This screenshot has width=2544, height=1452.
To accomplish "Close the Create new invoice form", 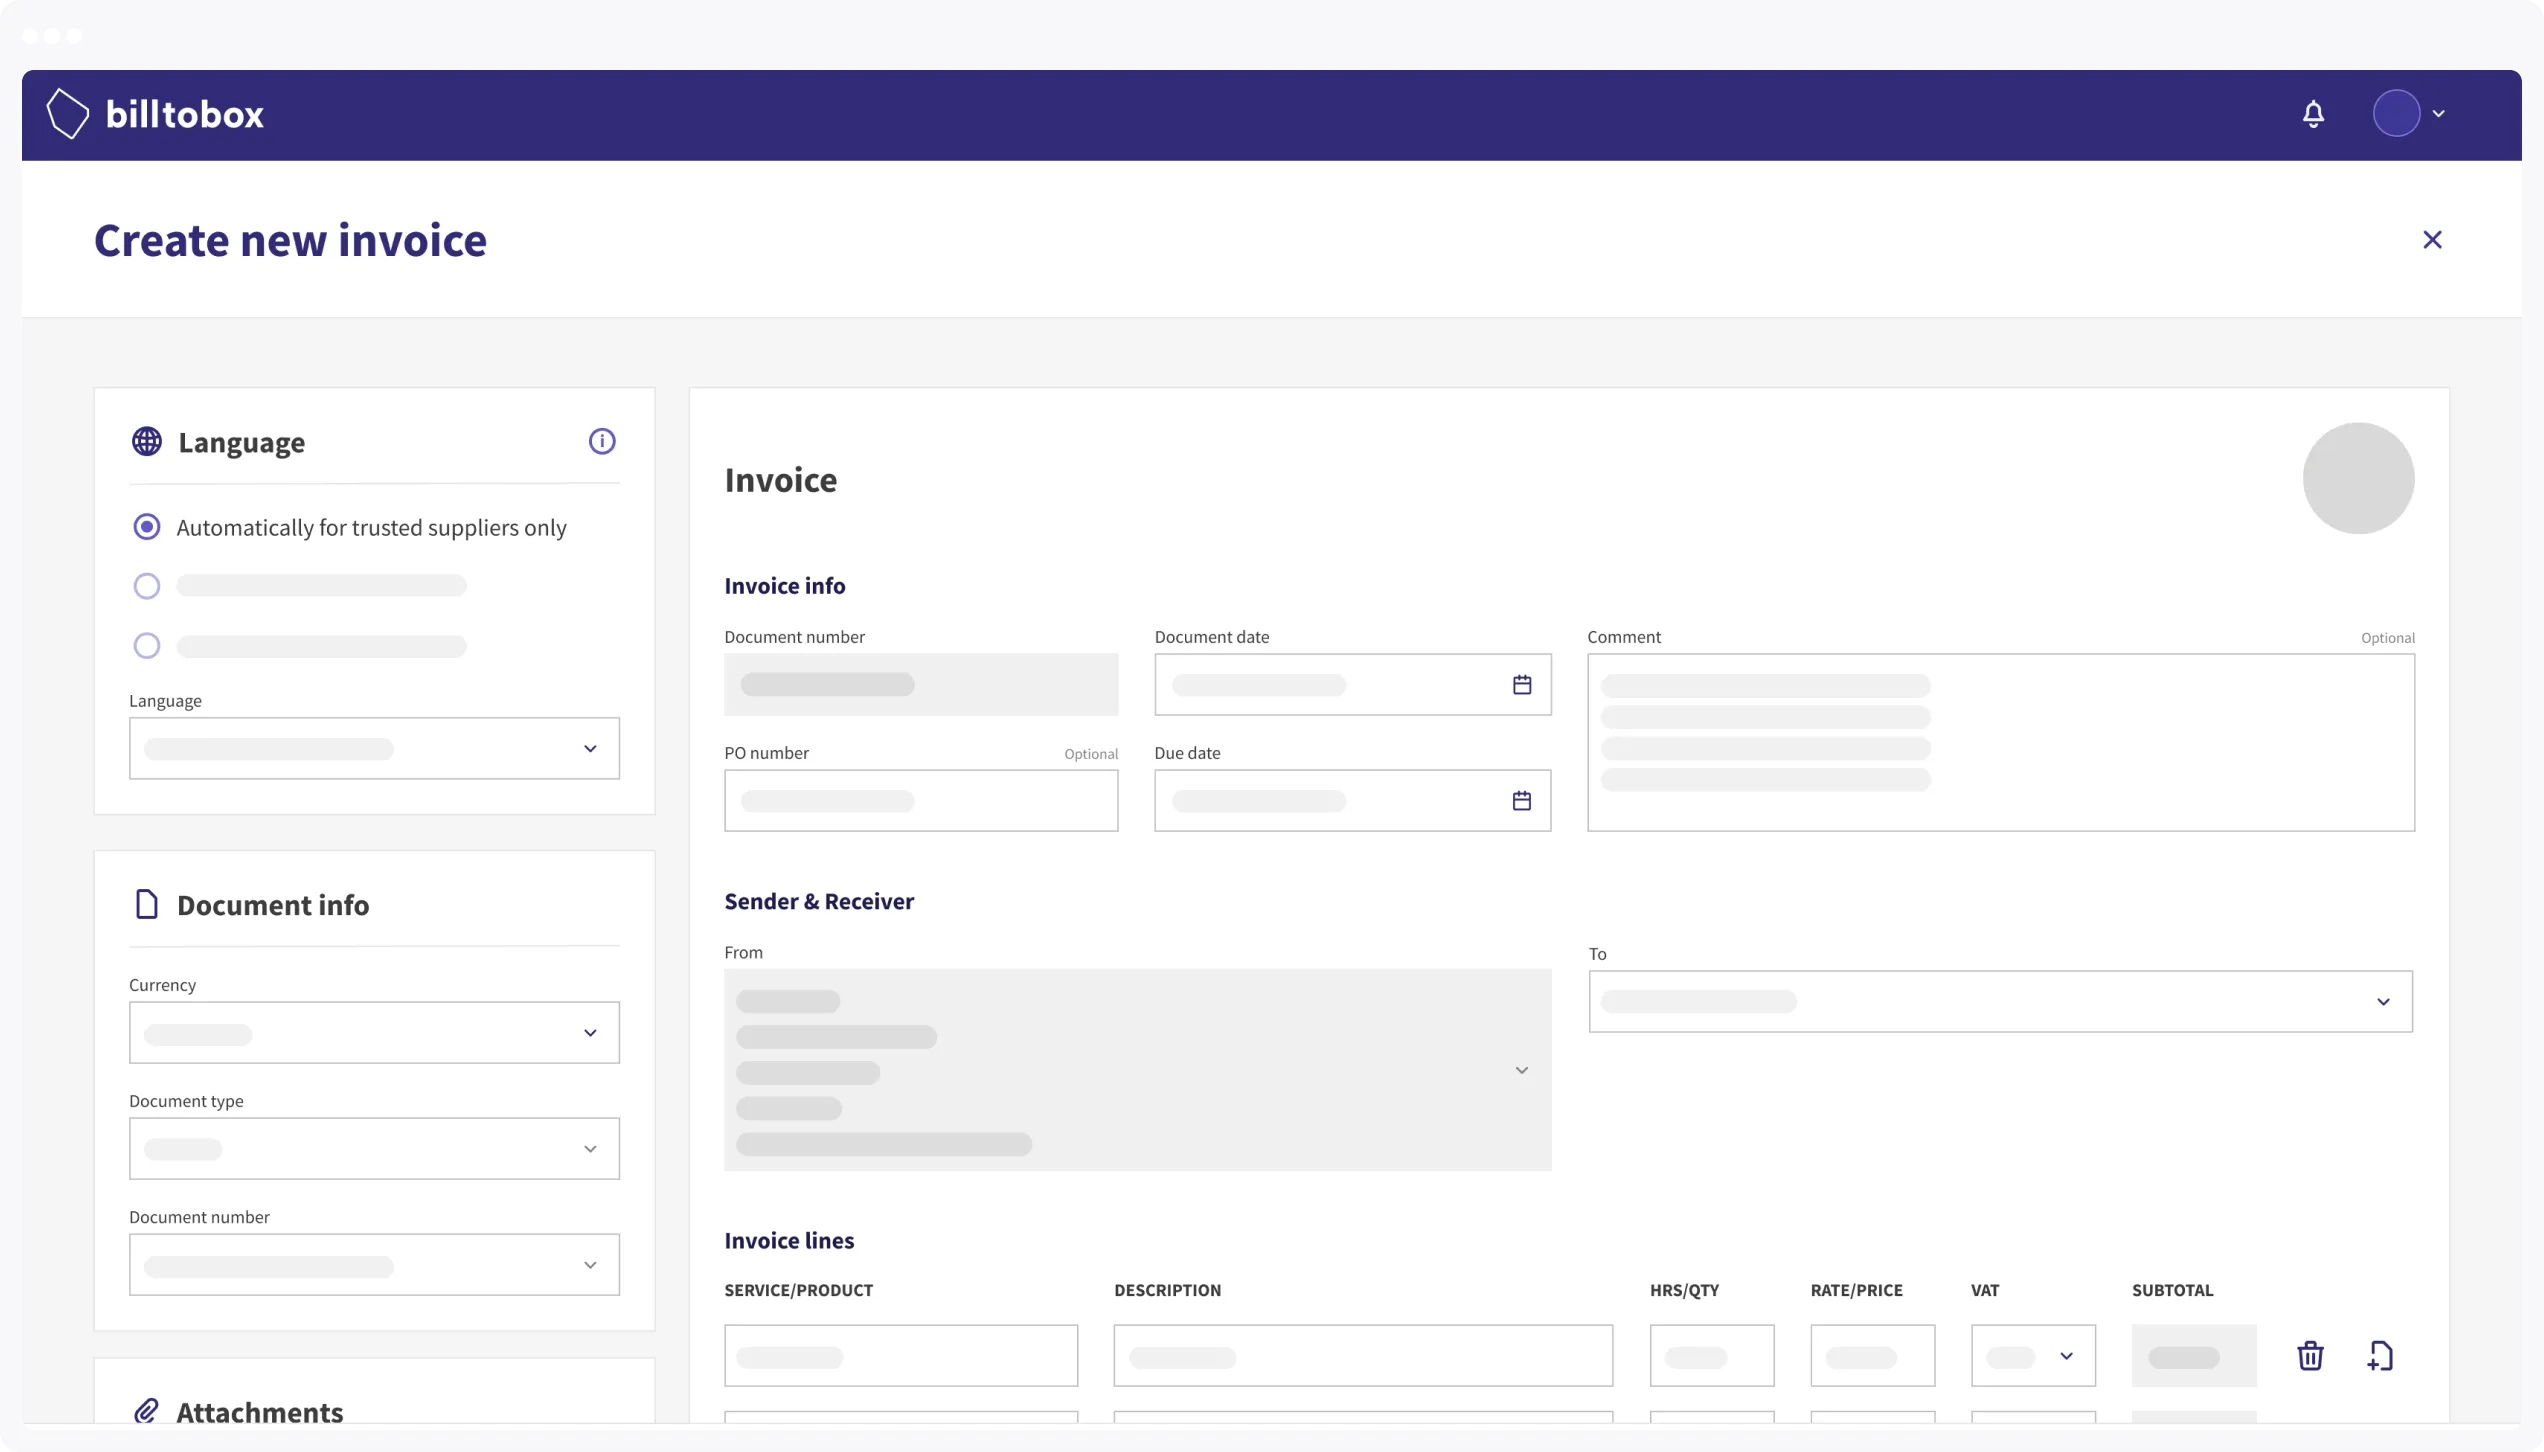I will (x=2433, y=239).
